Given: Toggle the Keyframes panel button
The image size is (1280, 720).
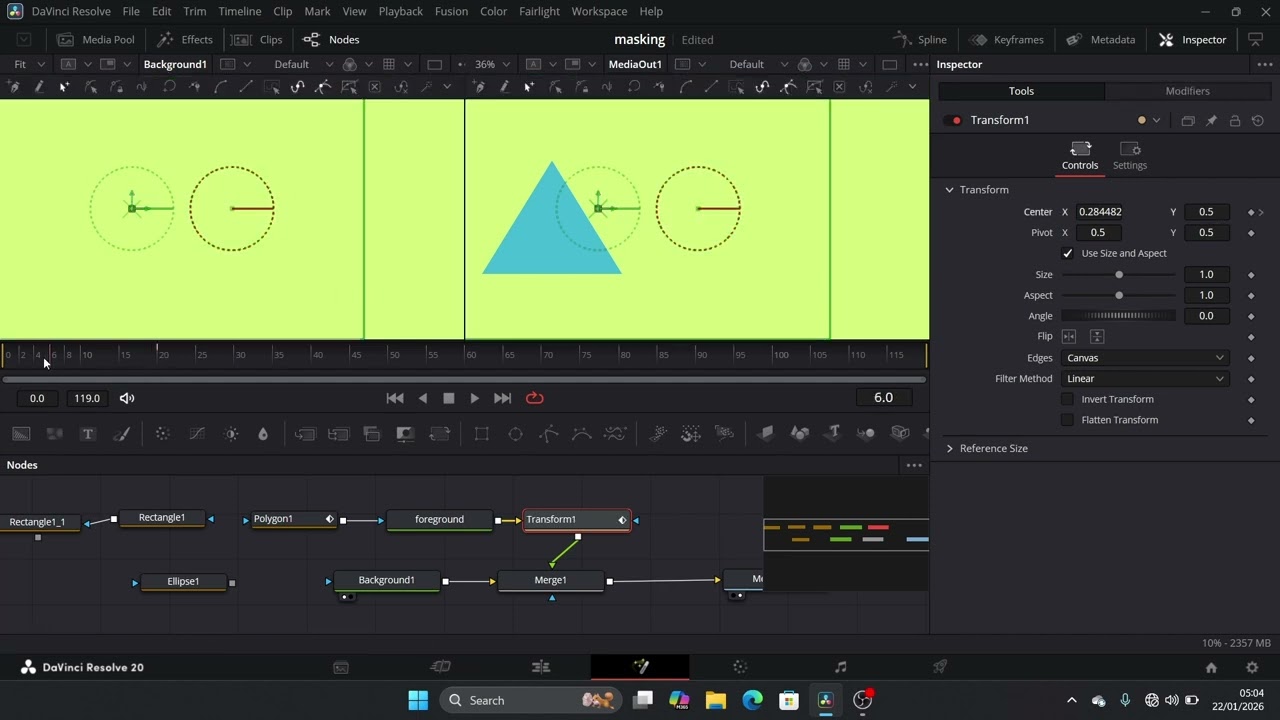Looking at the screenshot, I should [x=1007, y=40].
